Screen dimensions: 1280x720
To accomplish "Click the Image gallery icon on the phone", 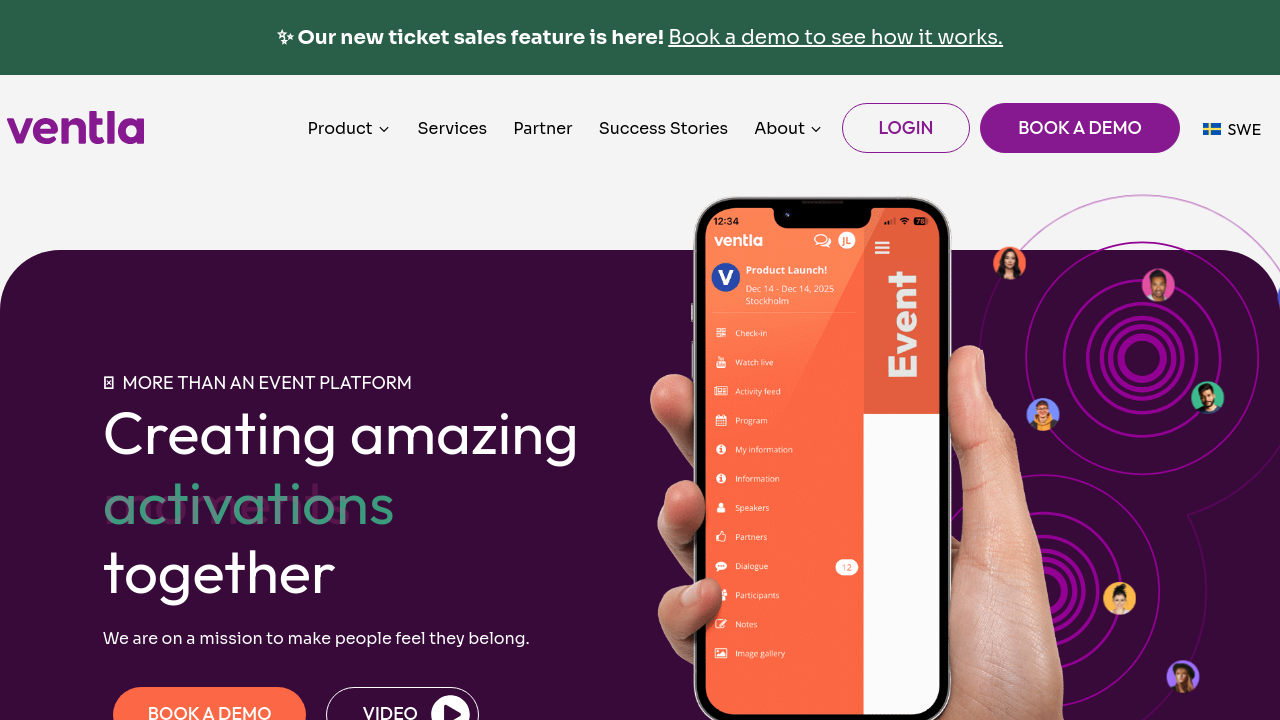I will [x=721, y=653].
